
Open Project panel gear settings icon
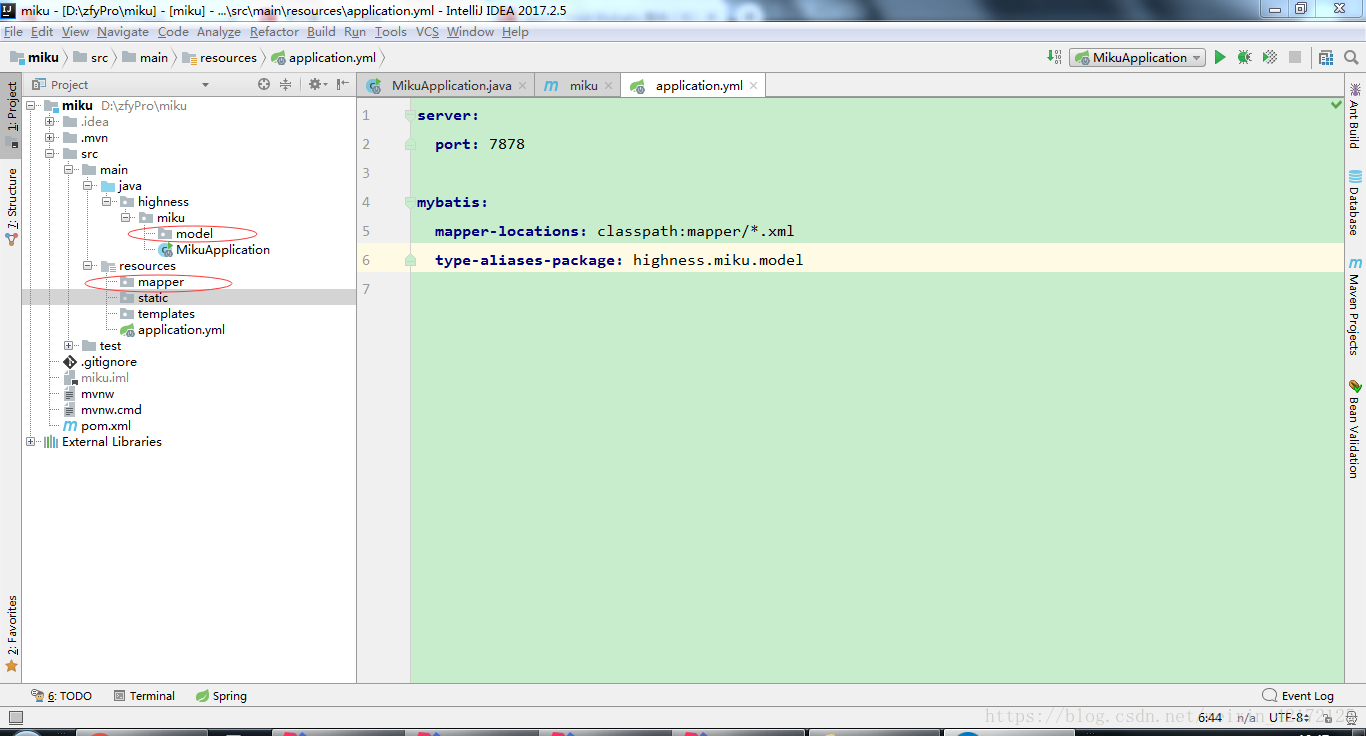point(316,85)
